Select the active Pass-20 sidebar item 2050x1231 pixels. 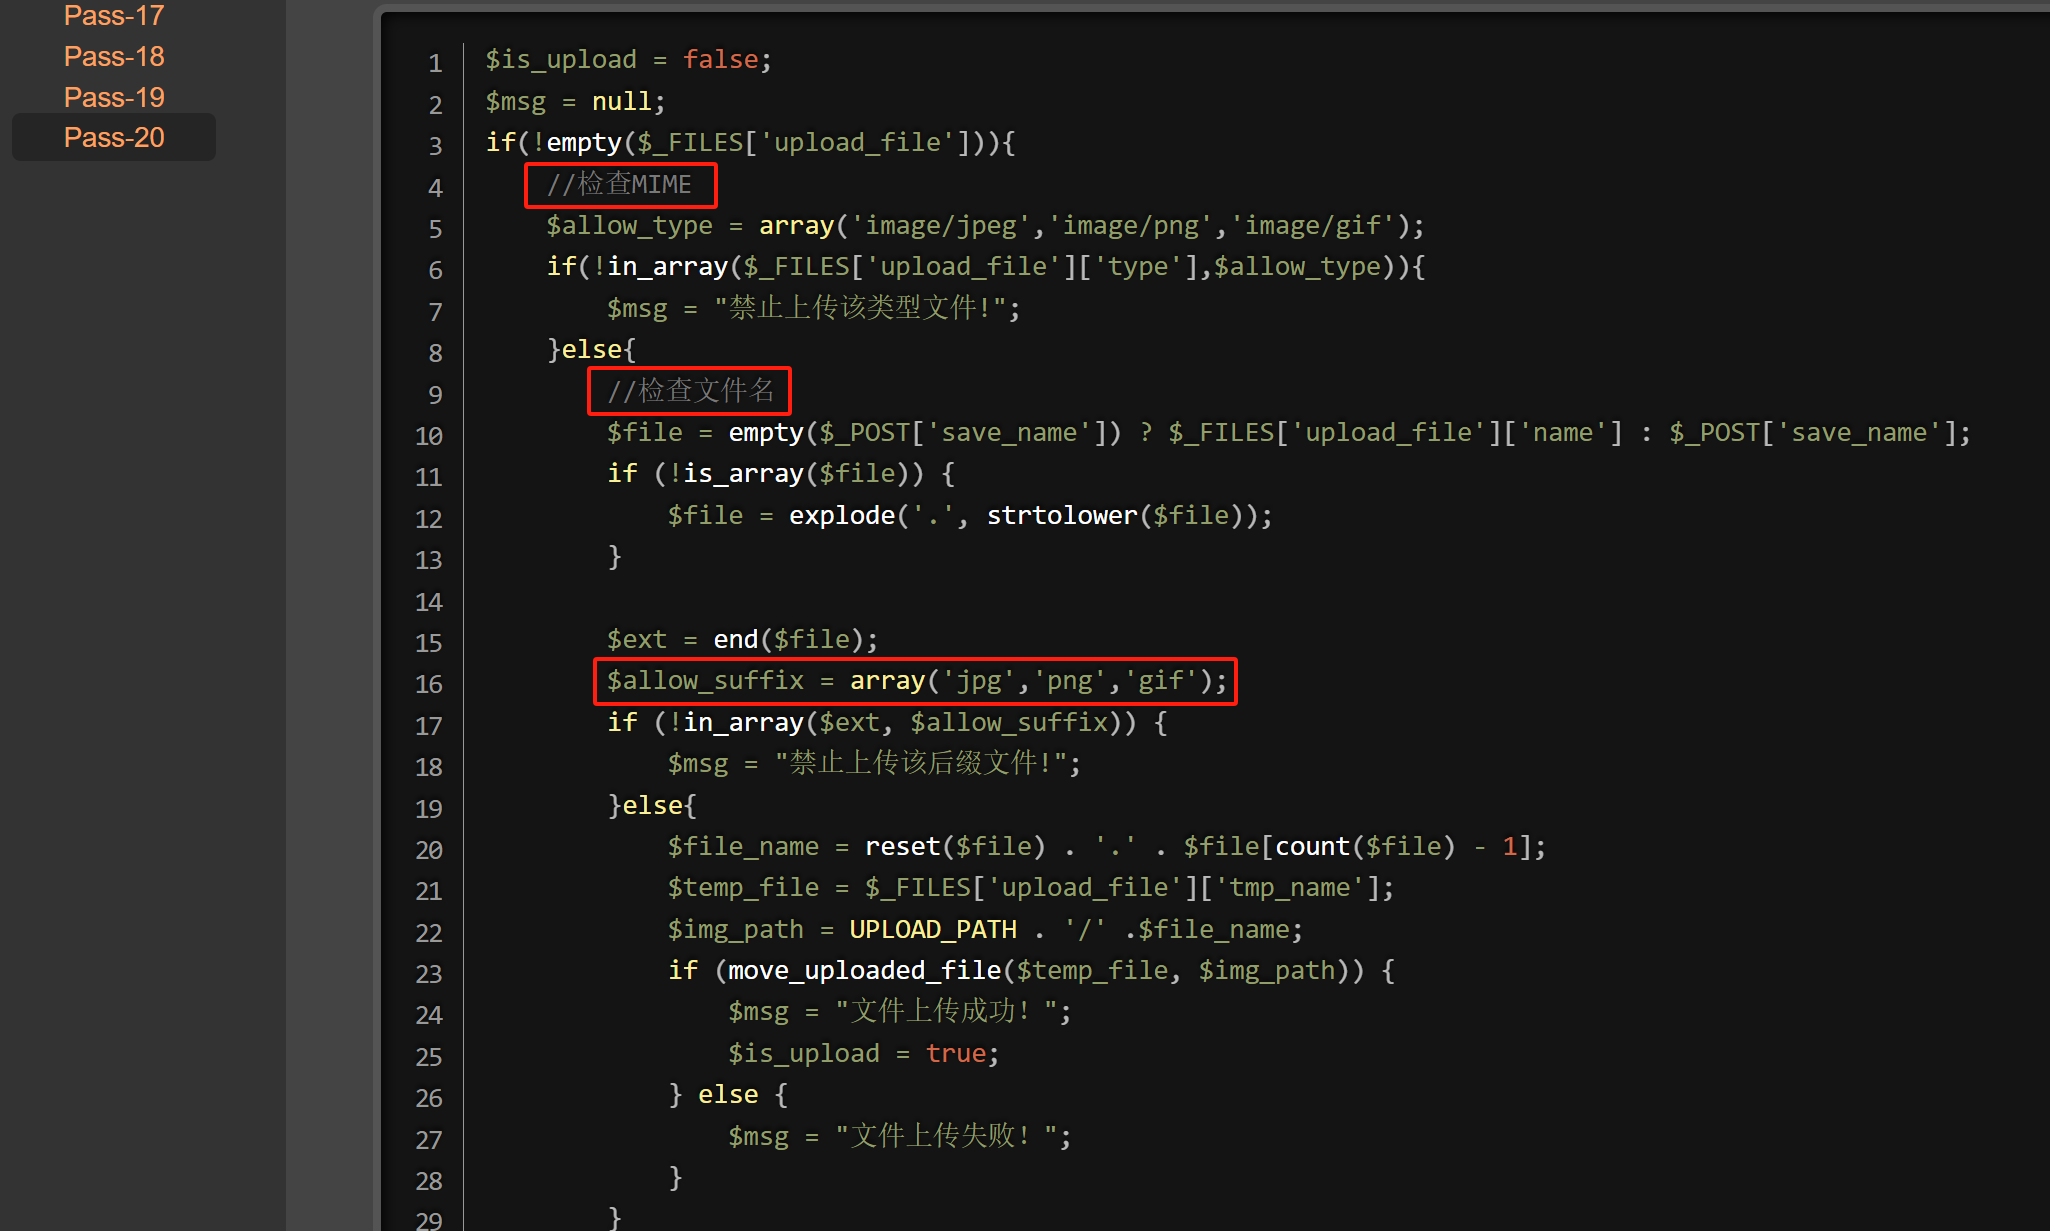point(113,138)
